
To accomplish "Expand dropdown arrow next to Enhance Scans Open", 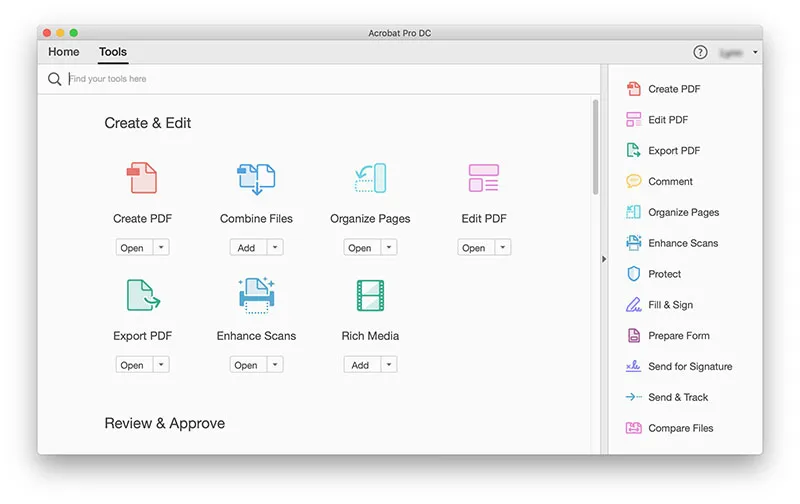I will pos(275,365).
